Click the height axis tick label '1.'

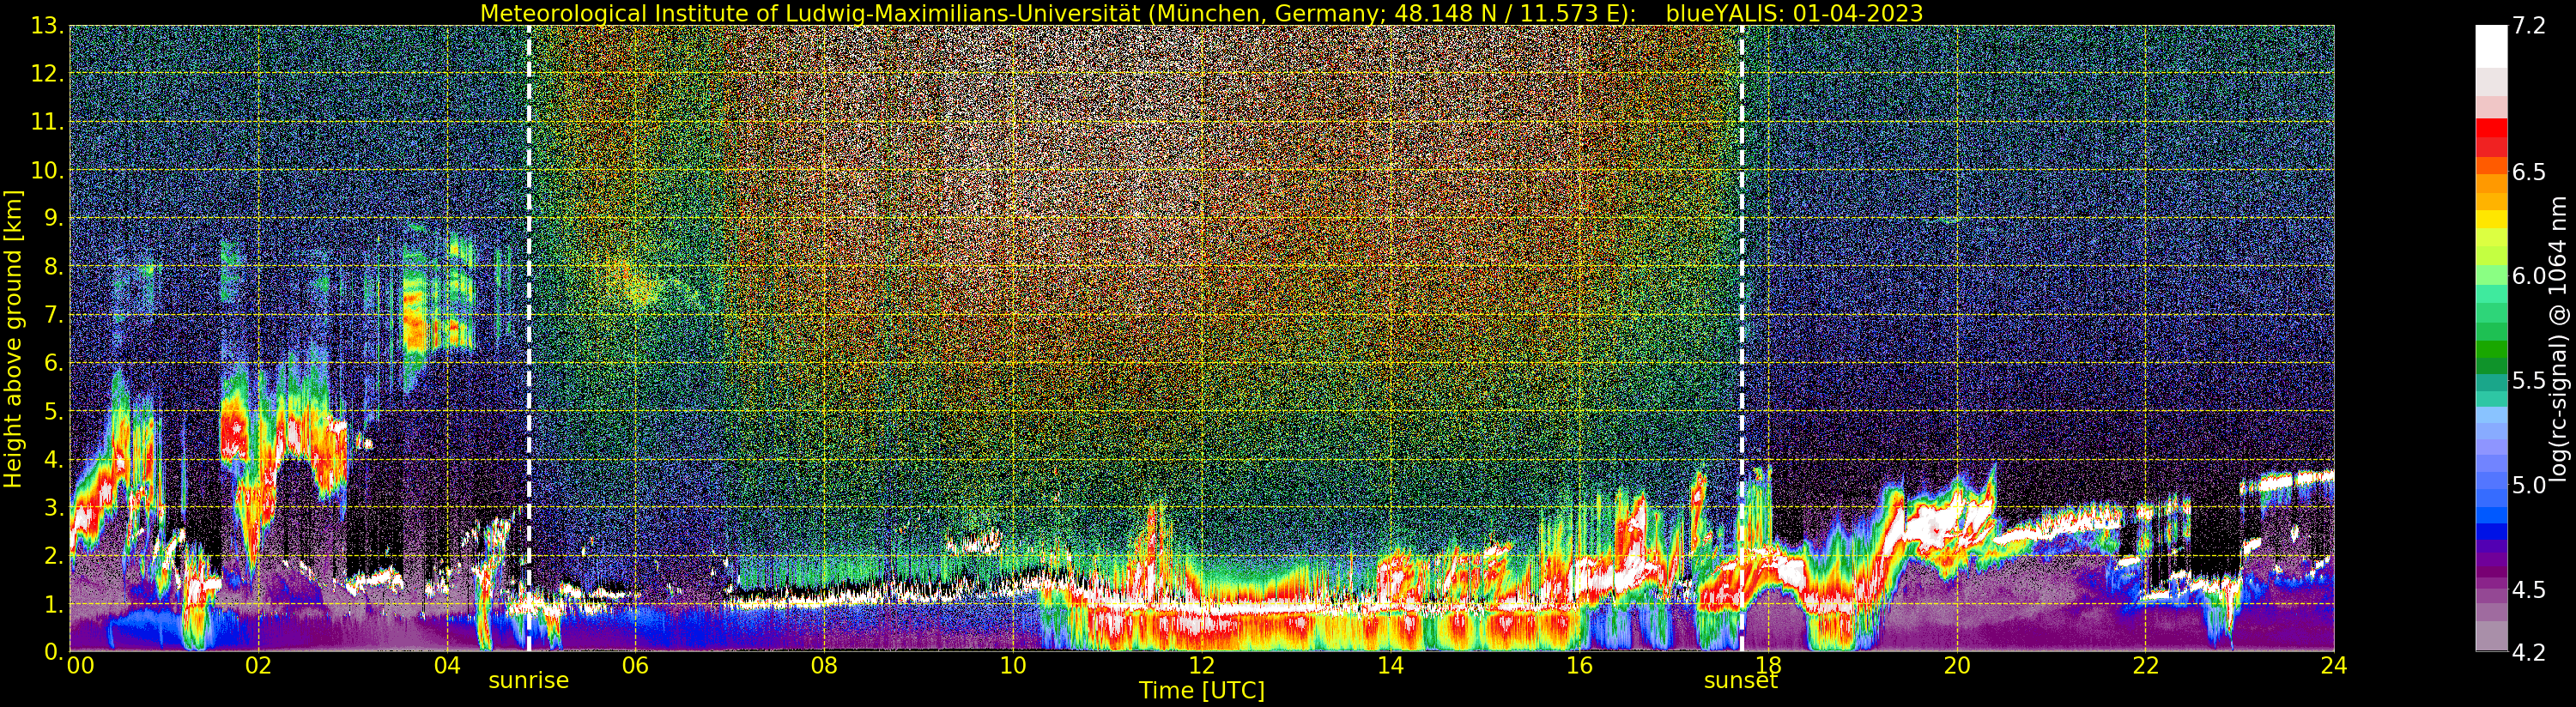[54, 604]
